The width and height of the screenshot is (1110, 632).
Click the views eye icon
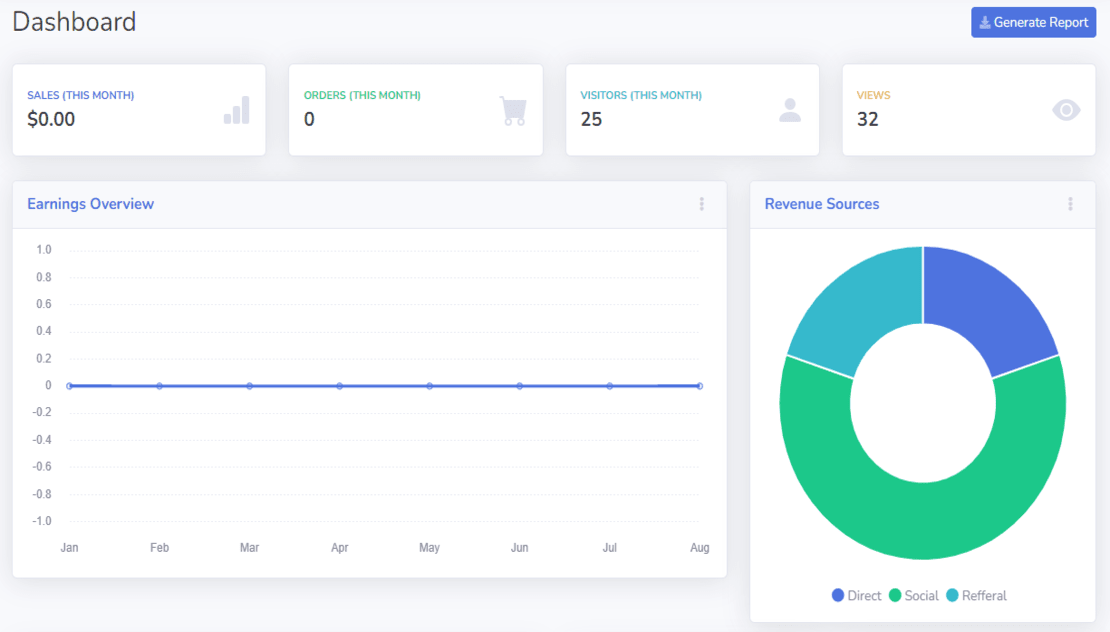click(1066, 110)
